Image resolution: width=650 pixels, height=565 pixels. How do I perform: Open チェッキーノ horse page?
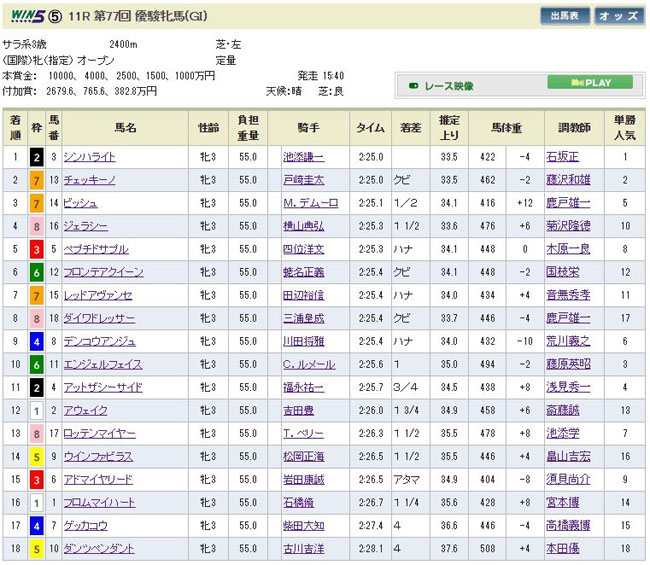pos(89,180)
